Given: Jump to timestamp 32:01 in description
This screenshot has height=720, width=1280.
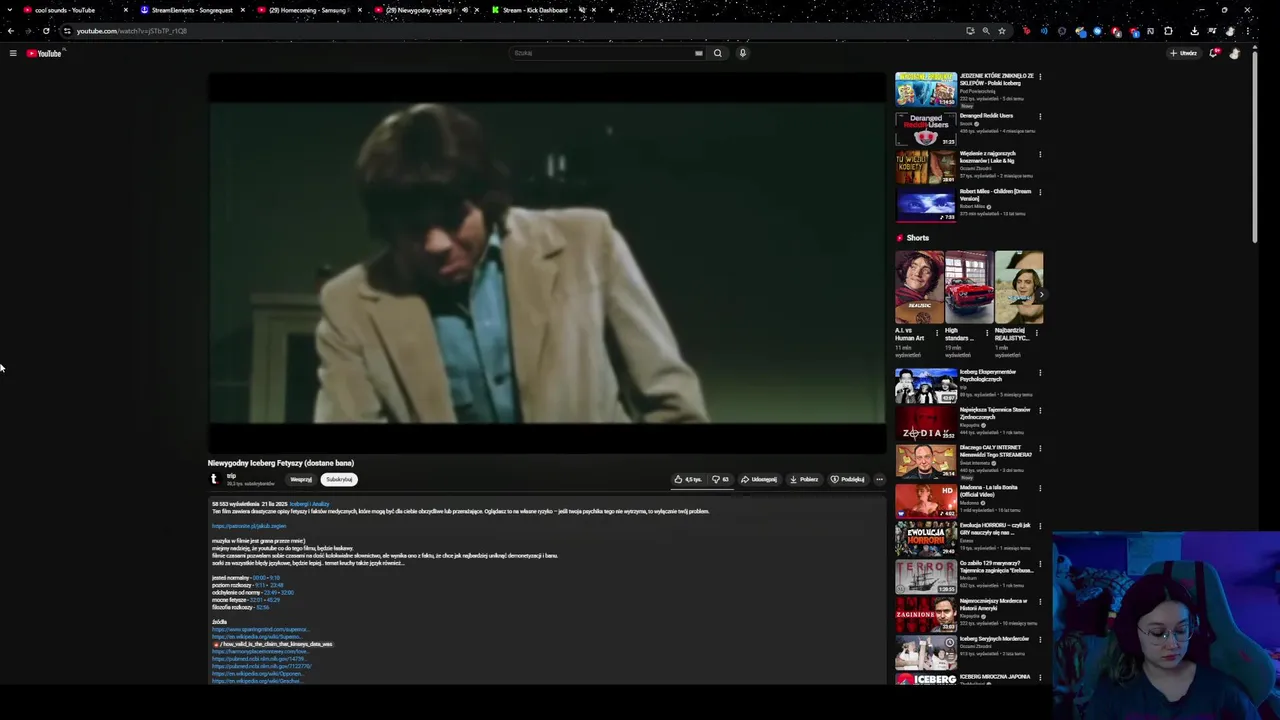Looking at the screenshot, I should 256,600.
